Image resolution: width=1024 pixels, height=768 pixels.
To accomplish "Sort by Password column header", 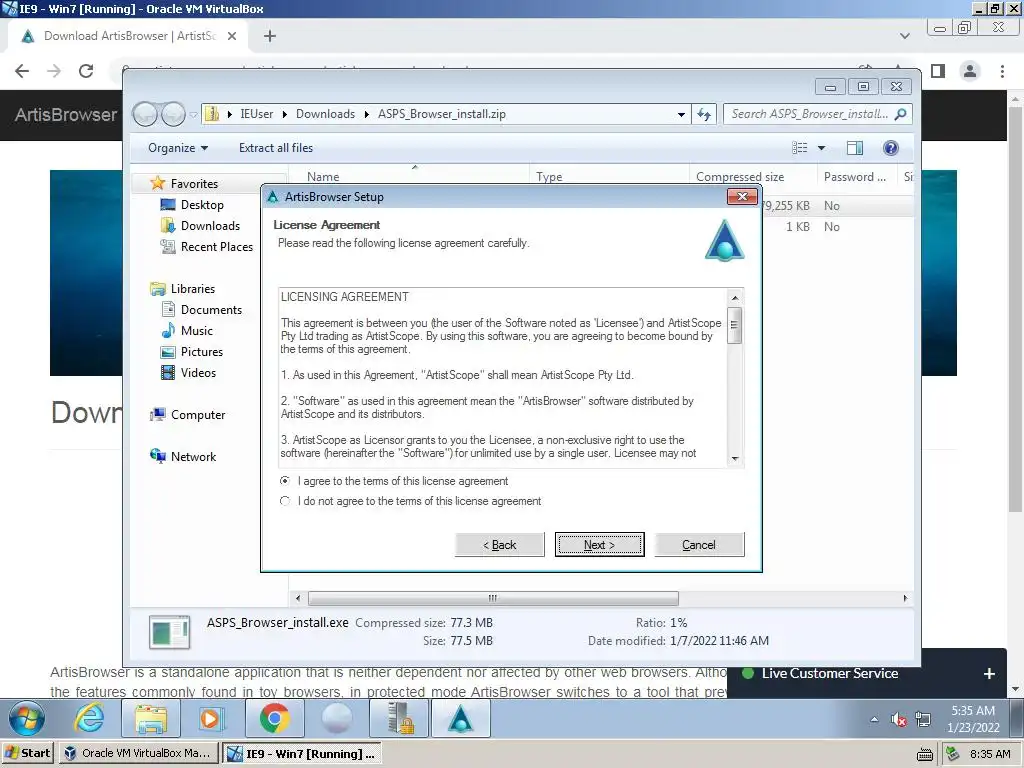I will [x=855, y=176].
